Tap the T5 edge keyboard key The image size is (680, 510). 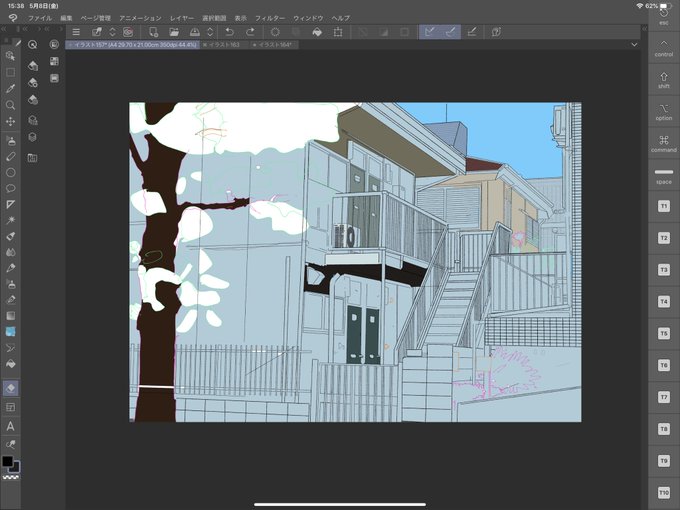click(x=664, y=333)
